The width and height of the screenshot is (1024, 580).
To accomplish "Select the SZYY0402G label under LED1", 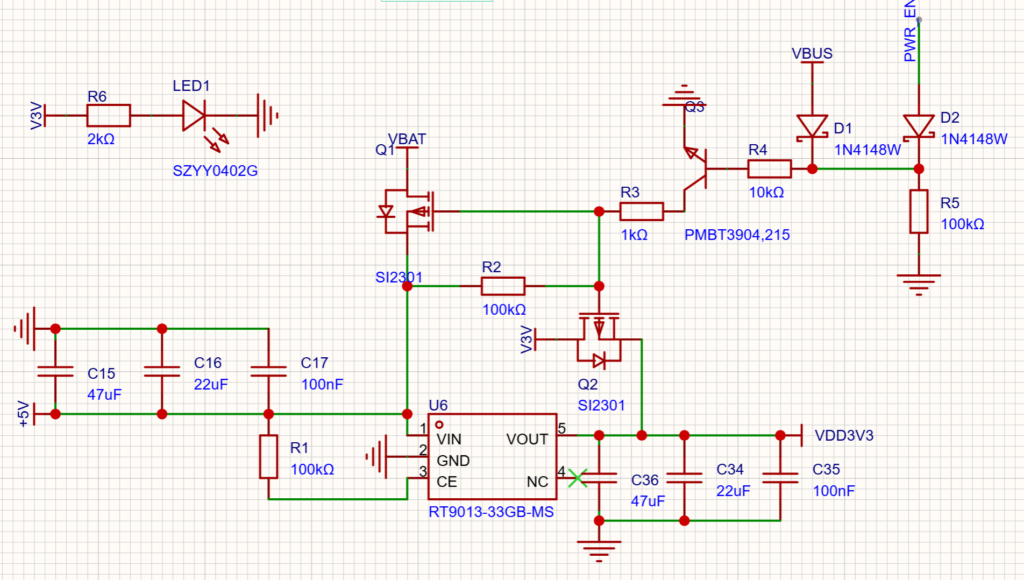I will coord(215,172).
